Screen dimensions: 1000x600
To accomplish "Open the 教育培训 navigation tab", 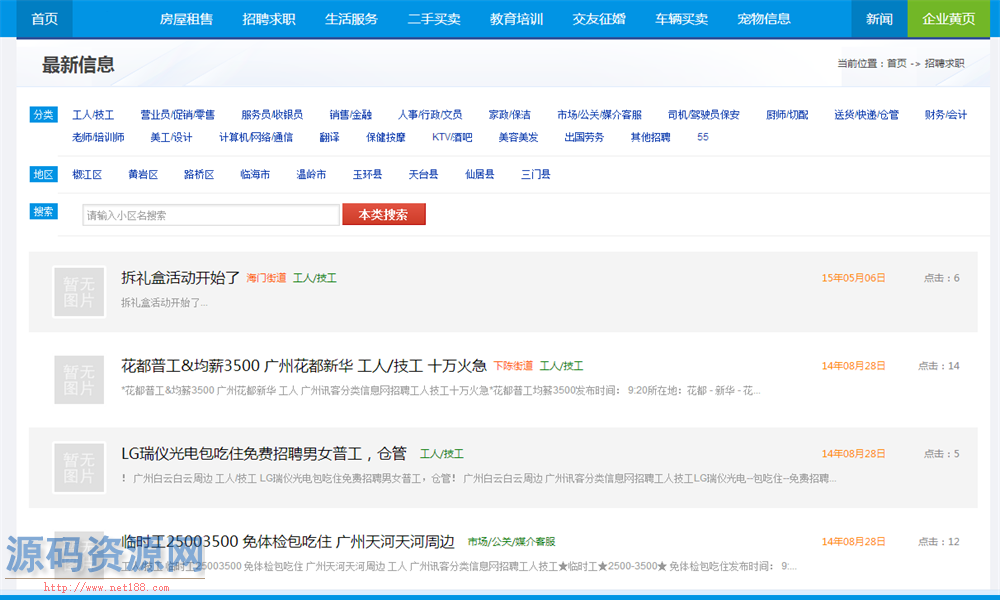I will (x=517, y=19).
